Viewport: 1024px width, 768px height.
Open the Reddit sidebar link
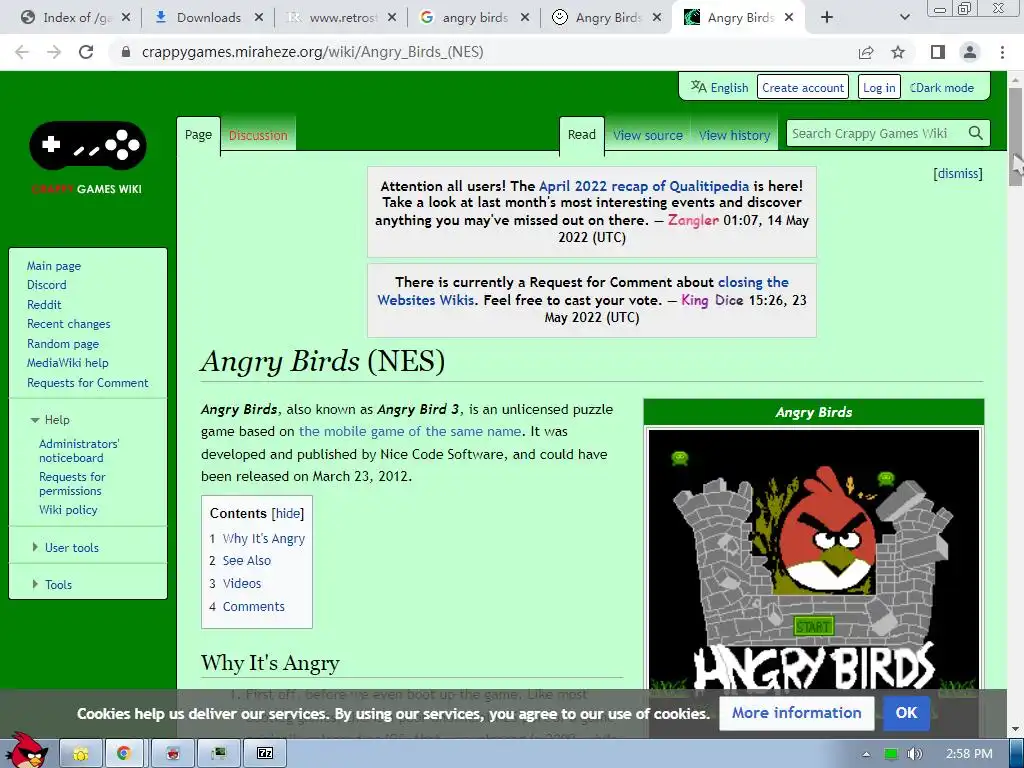click(x=44, y=304)
